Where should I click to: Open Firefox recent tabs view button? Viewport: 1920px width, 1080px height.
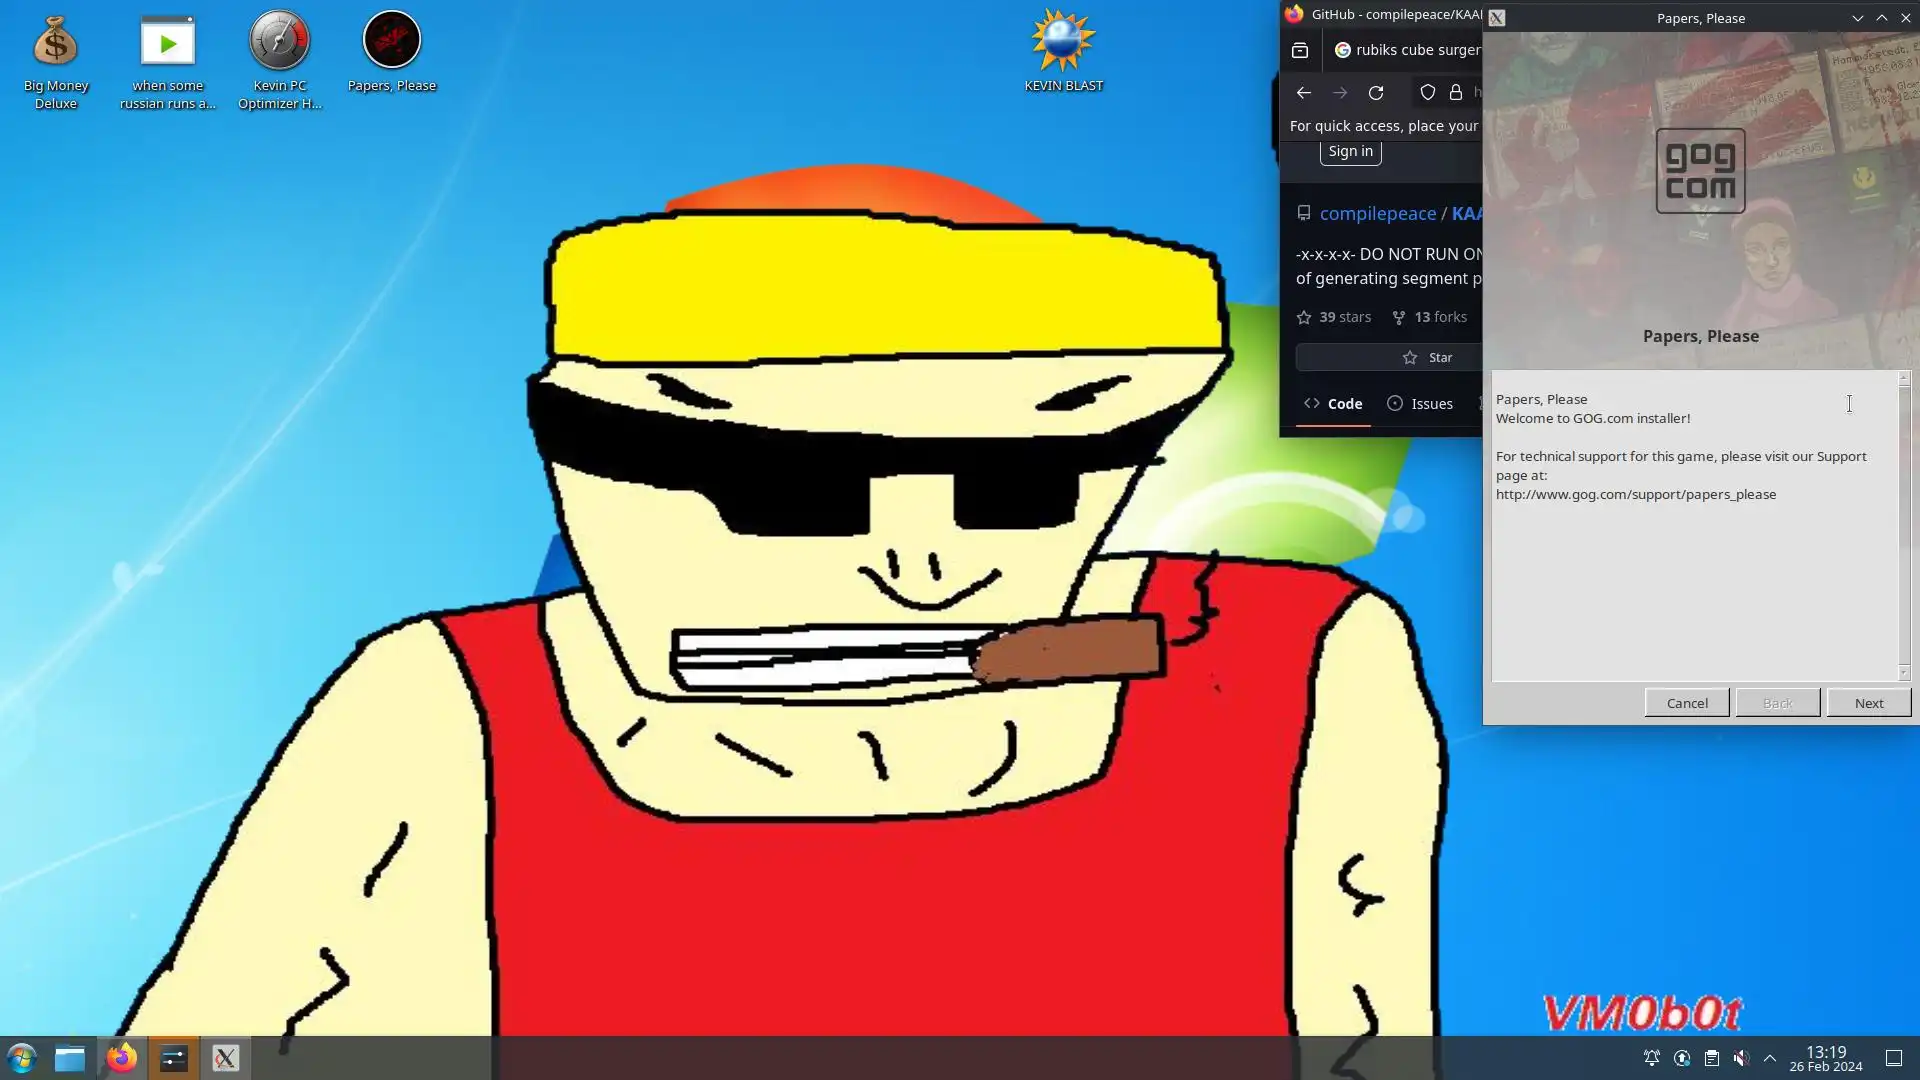coord(1300,50)
